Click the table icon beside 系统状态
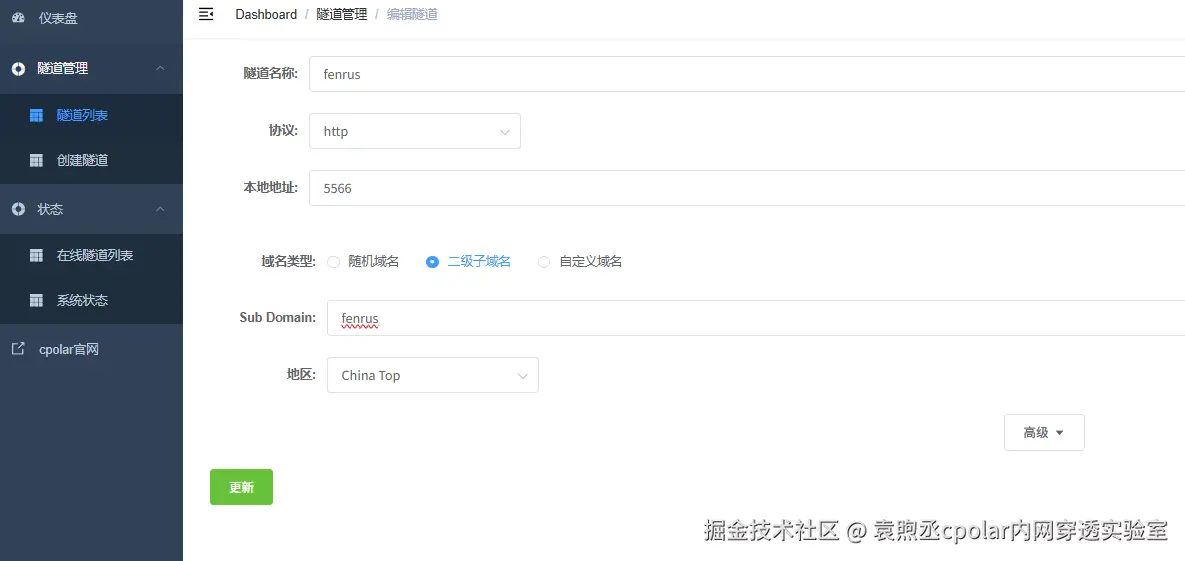This screenshot has width=1185, height=561. (36, 300)
